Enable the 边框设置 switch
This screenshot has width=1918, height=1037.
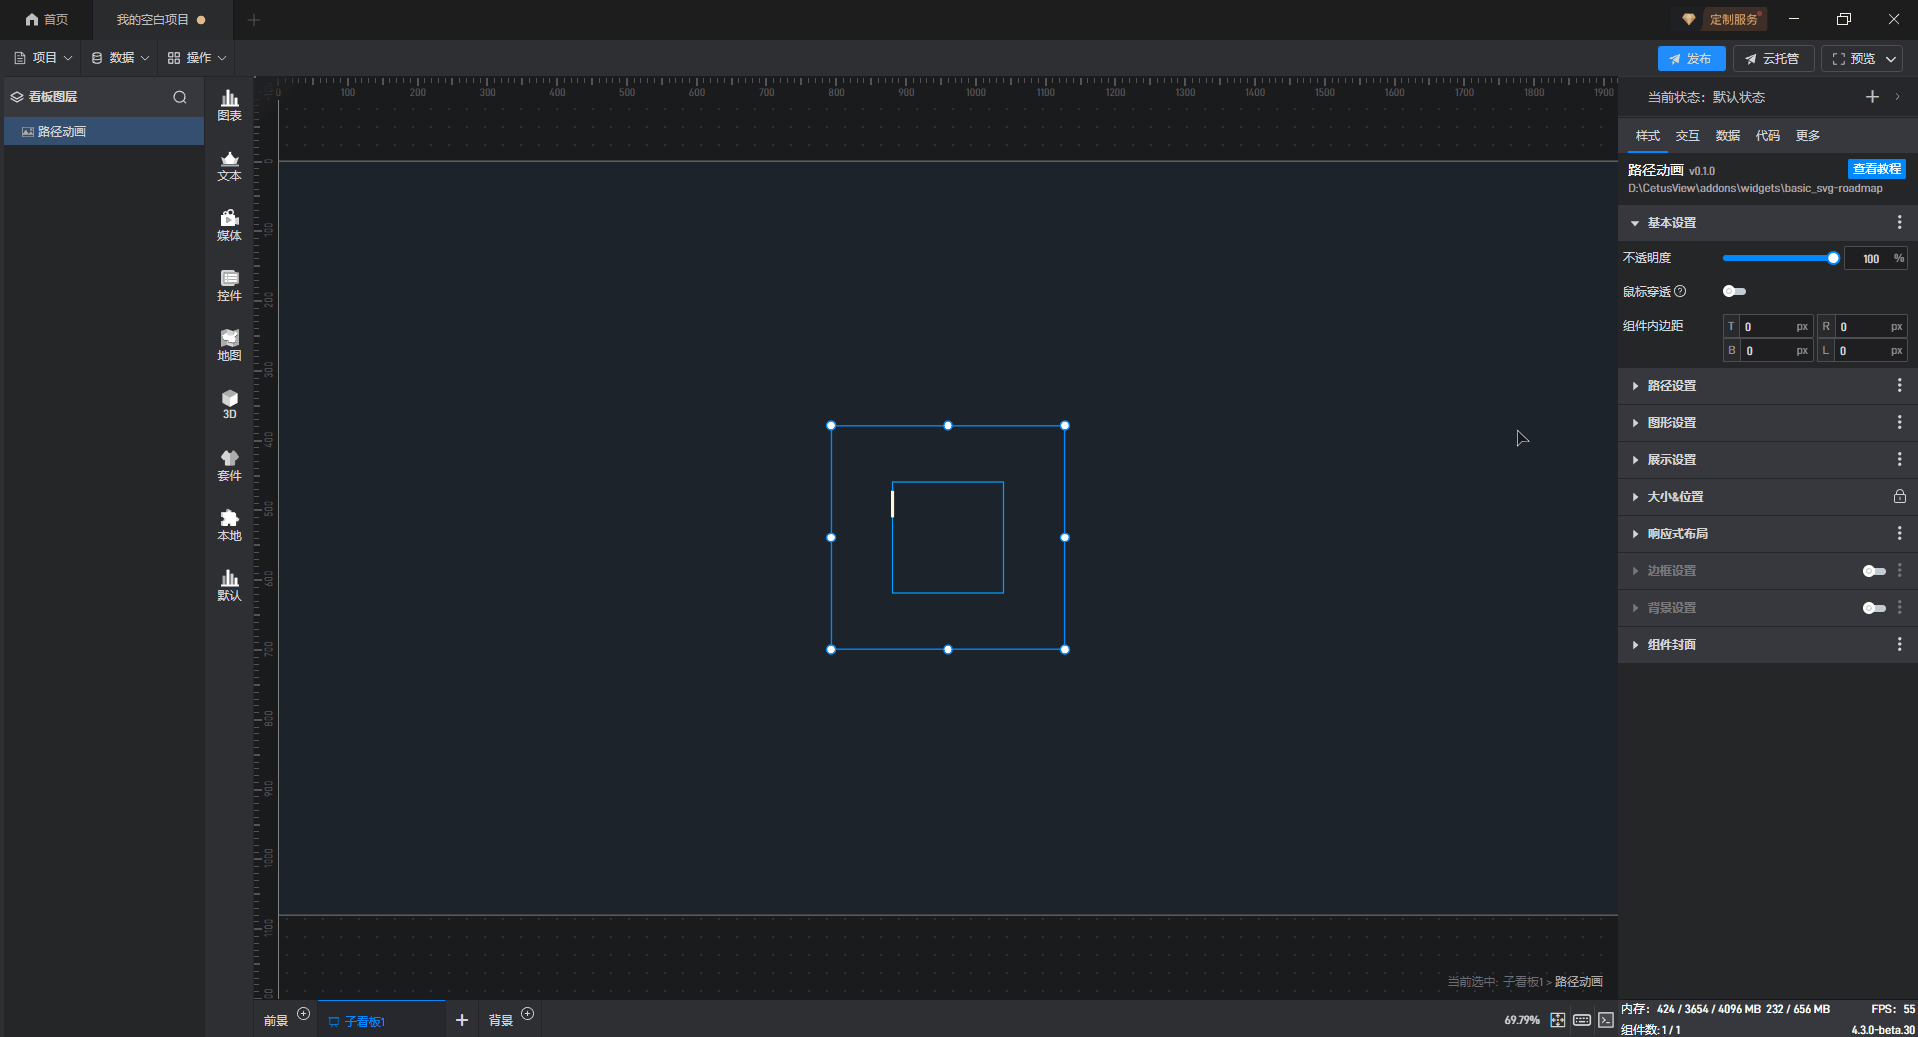click(1874, 571)
